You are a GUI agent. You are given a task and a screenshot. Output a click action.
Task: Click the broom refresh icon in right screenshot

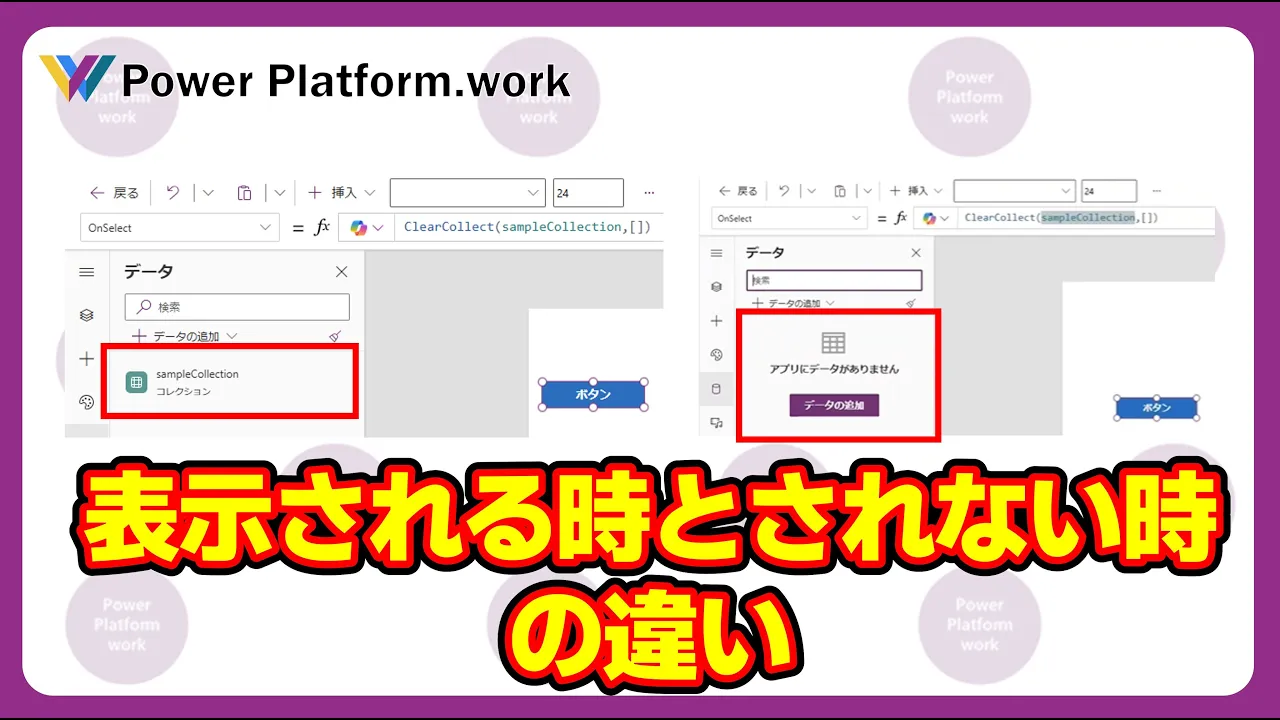[911, 303]
